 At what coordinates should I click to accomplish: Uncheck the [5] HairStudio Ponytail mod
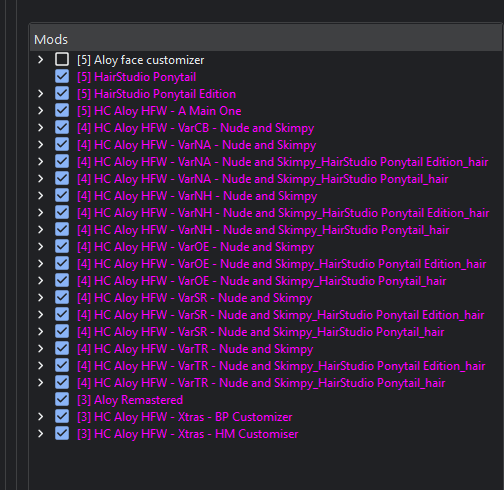tap(62, 77)
